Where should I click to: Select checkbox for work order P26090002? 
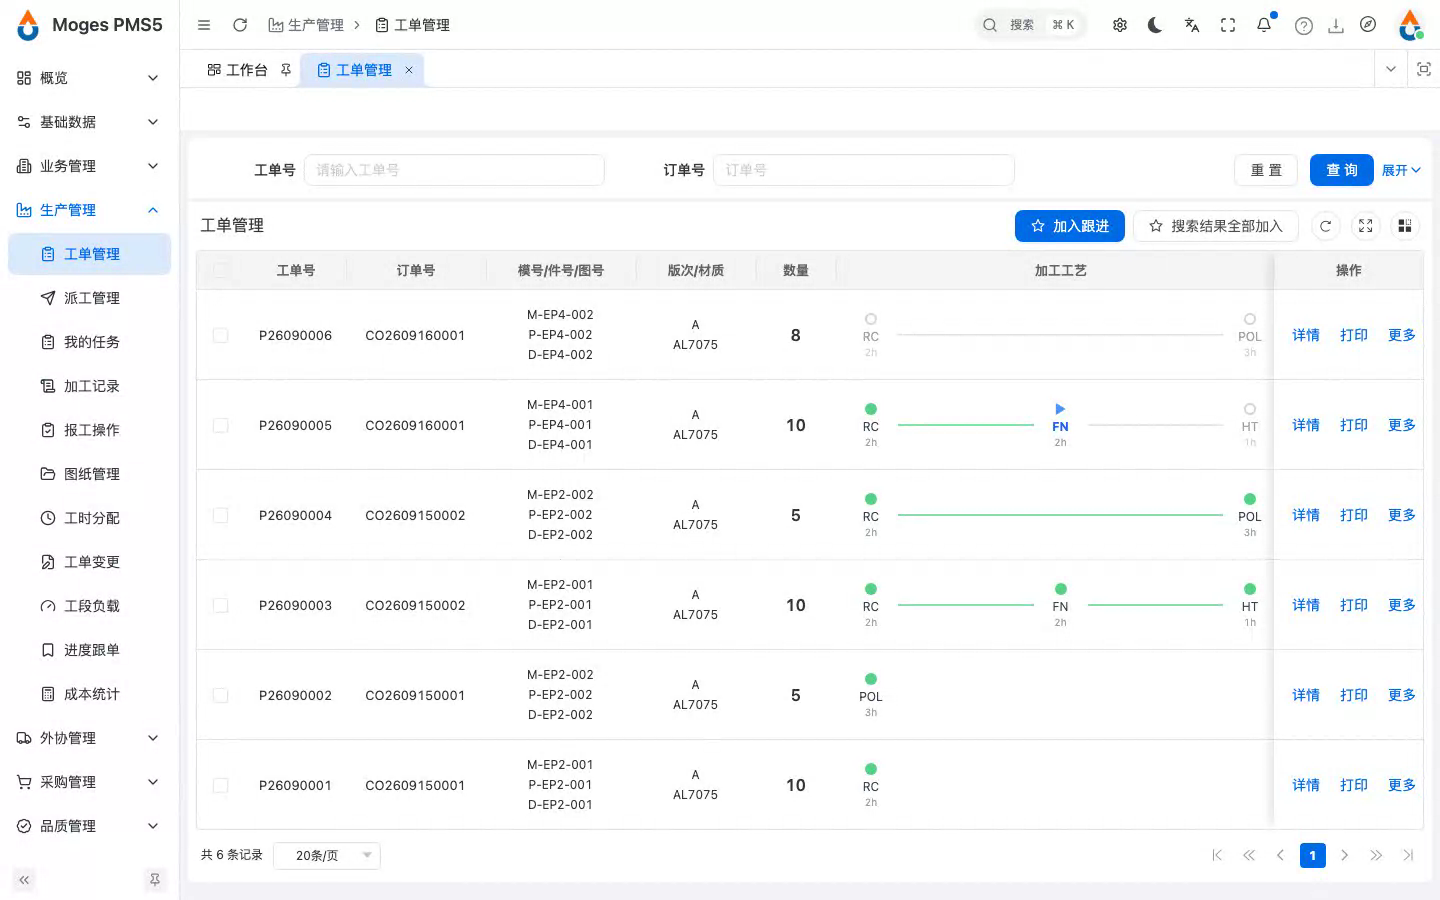coord(221,695)
